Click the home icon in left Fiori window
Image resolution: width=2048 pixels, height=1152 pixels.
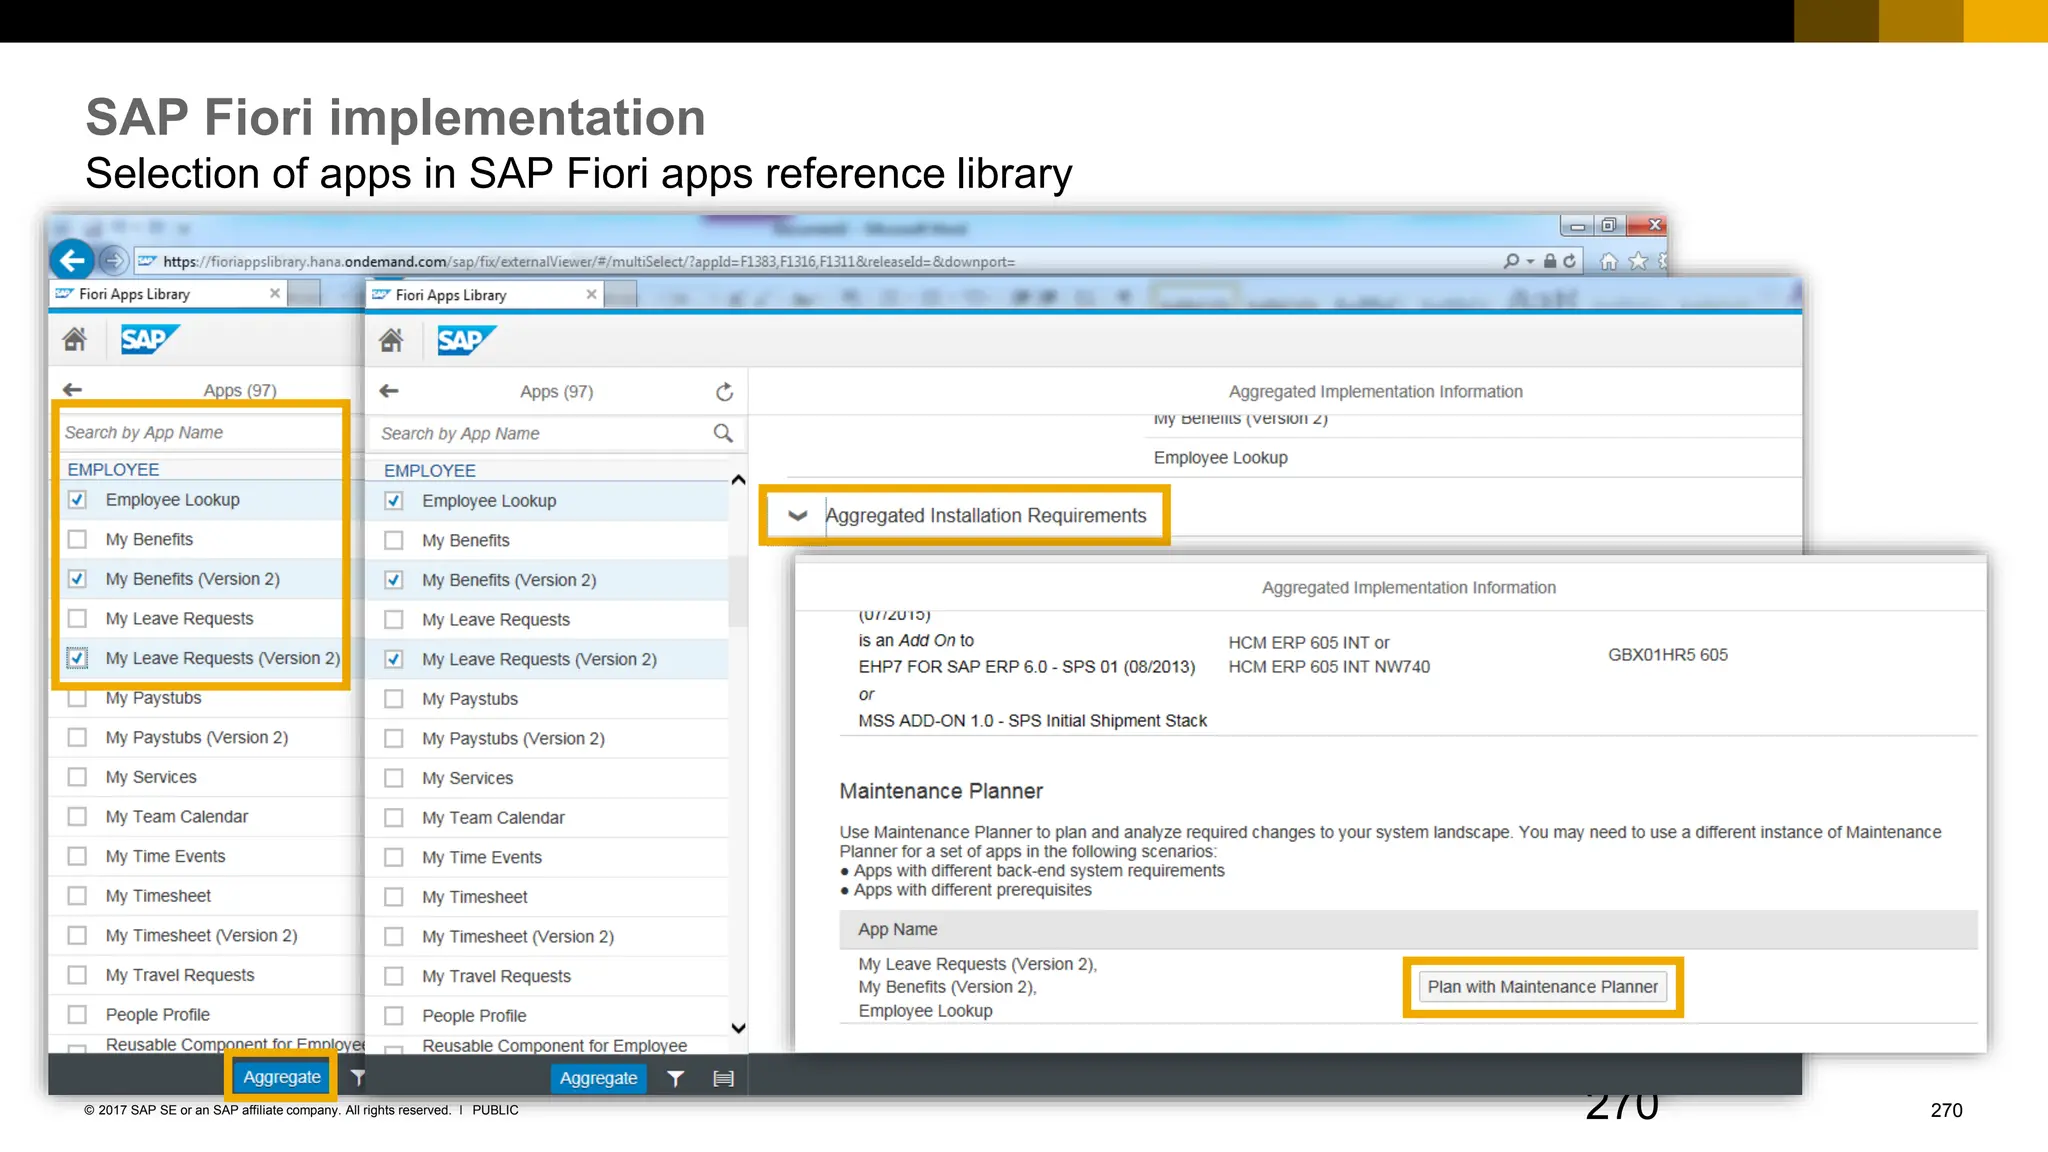(x=75, y=340)
